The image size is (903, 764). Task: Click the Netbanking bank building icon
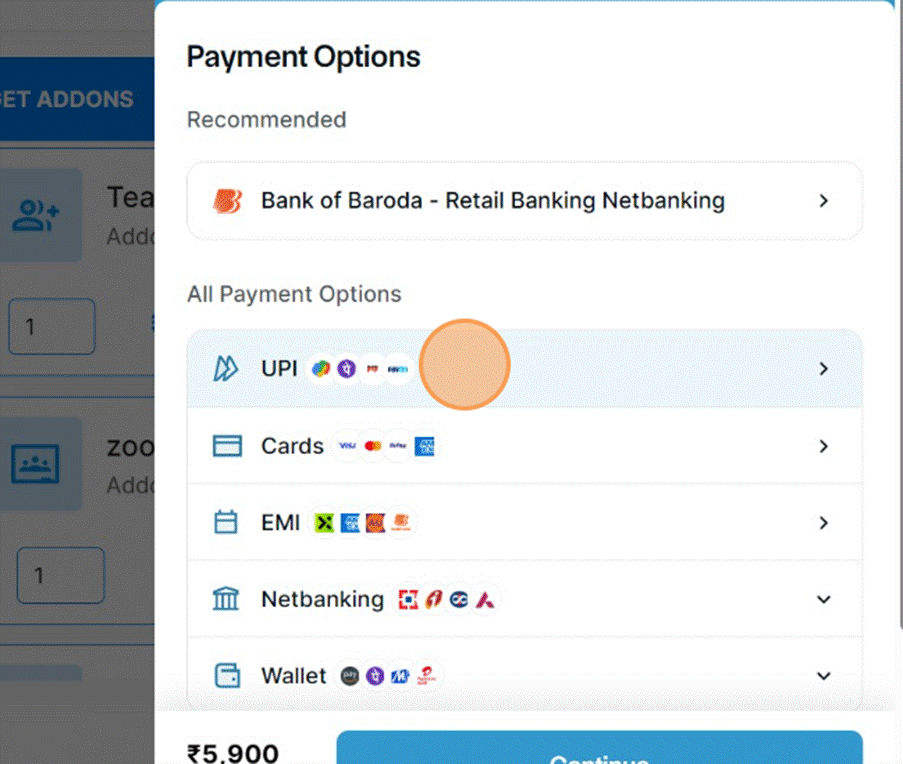click(227, 599)
